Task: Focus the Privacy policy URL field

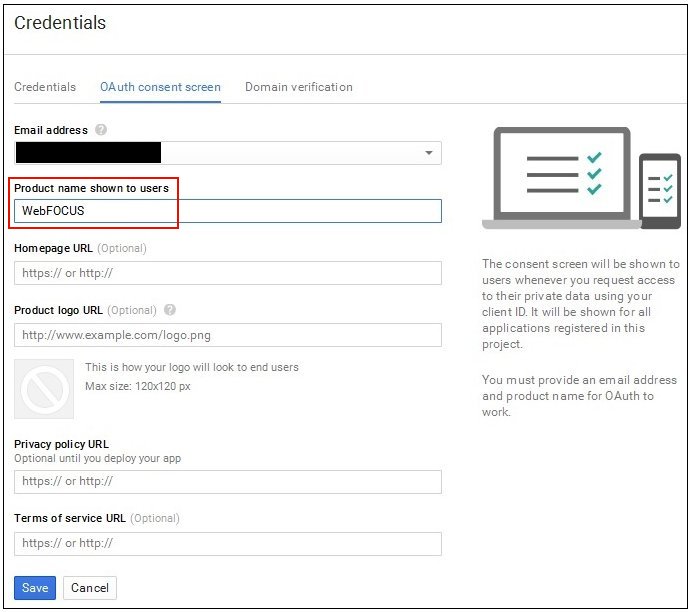Action: tap(228, 481)
